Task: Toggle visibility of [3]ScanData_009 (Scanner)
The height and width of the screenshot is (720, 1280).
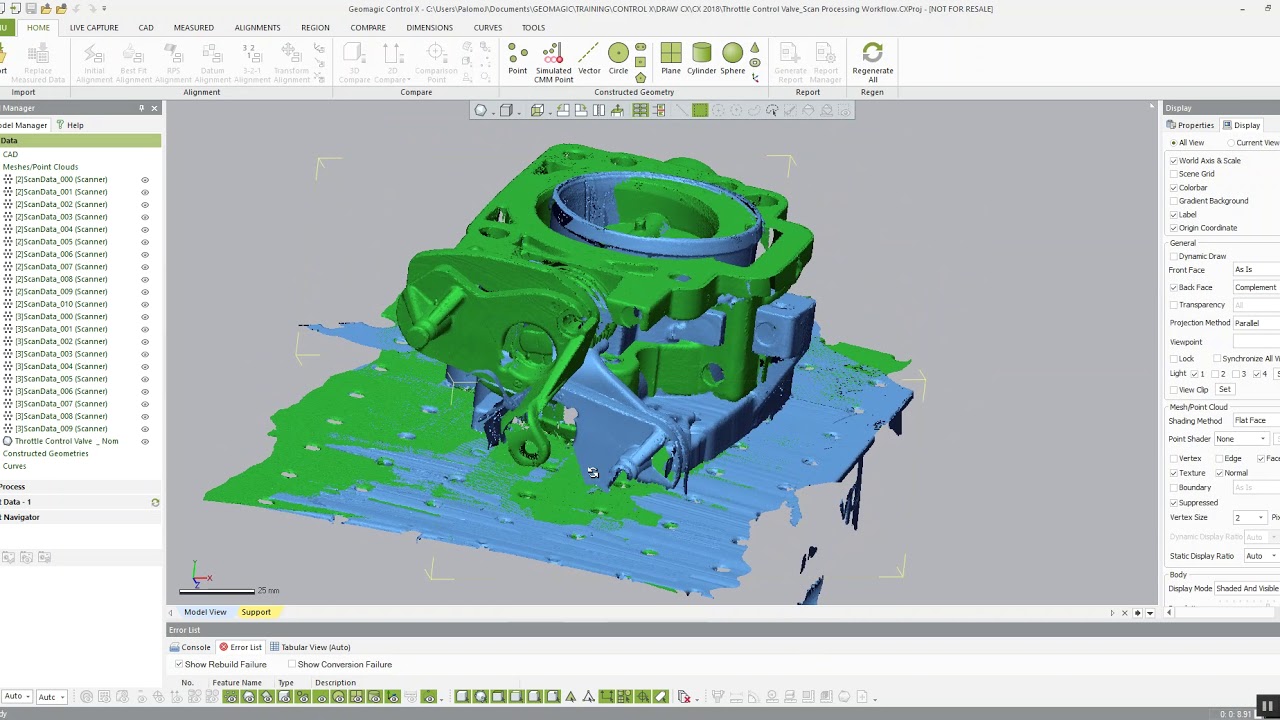Action: [145, 429]
